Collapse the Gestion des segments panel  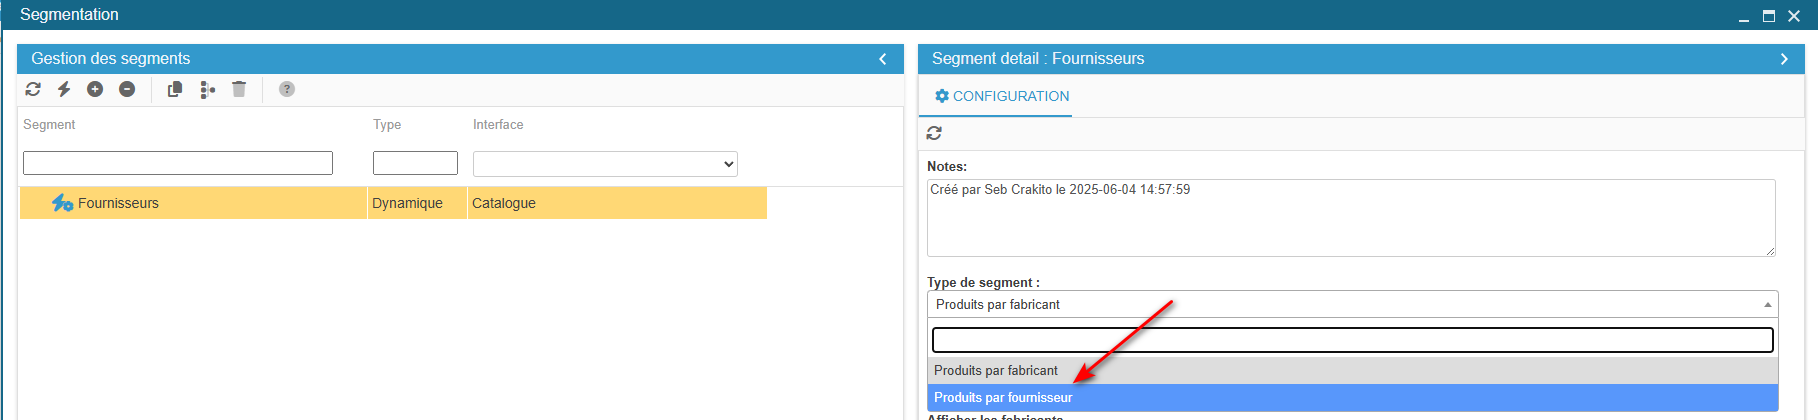pos(883,59)
